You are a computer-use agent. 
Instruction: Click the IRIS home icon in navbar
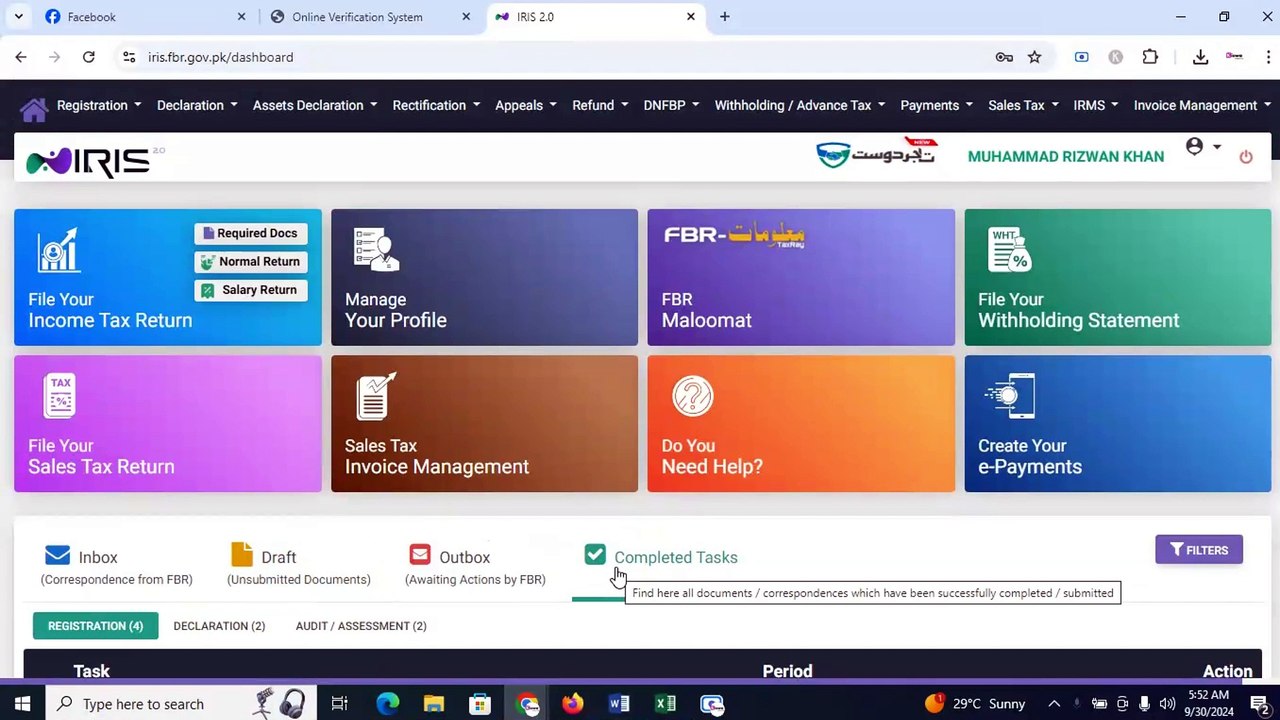(34, 107)
